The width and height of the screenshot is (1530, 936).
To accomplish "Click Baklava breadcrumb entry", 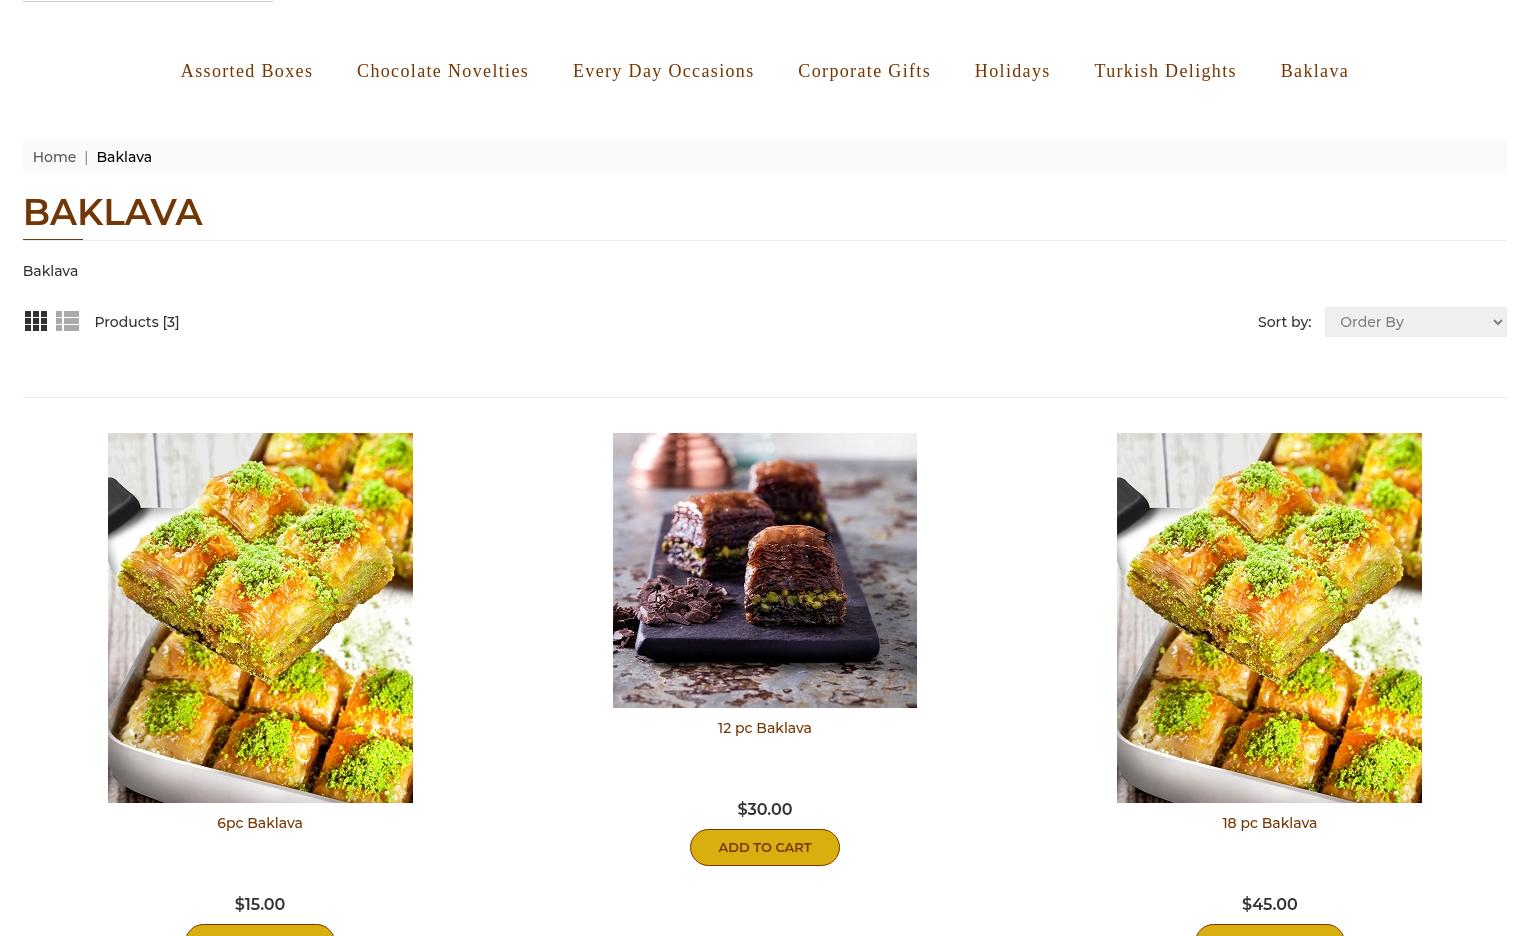I will point(124,157).
